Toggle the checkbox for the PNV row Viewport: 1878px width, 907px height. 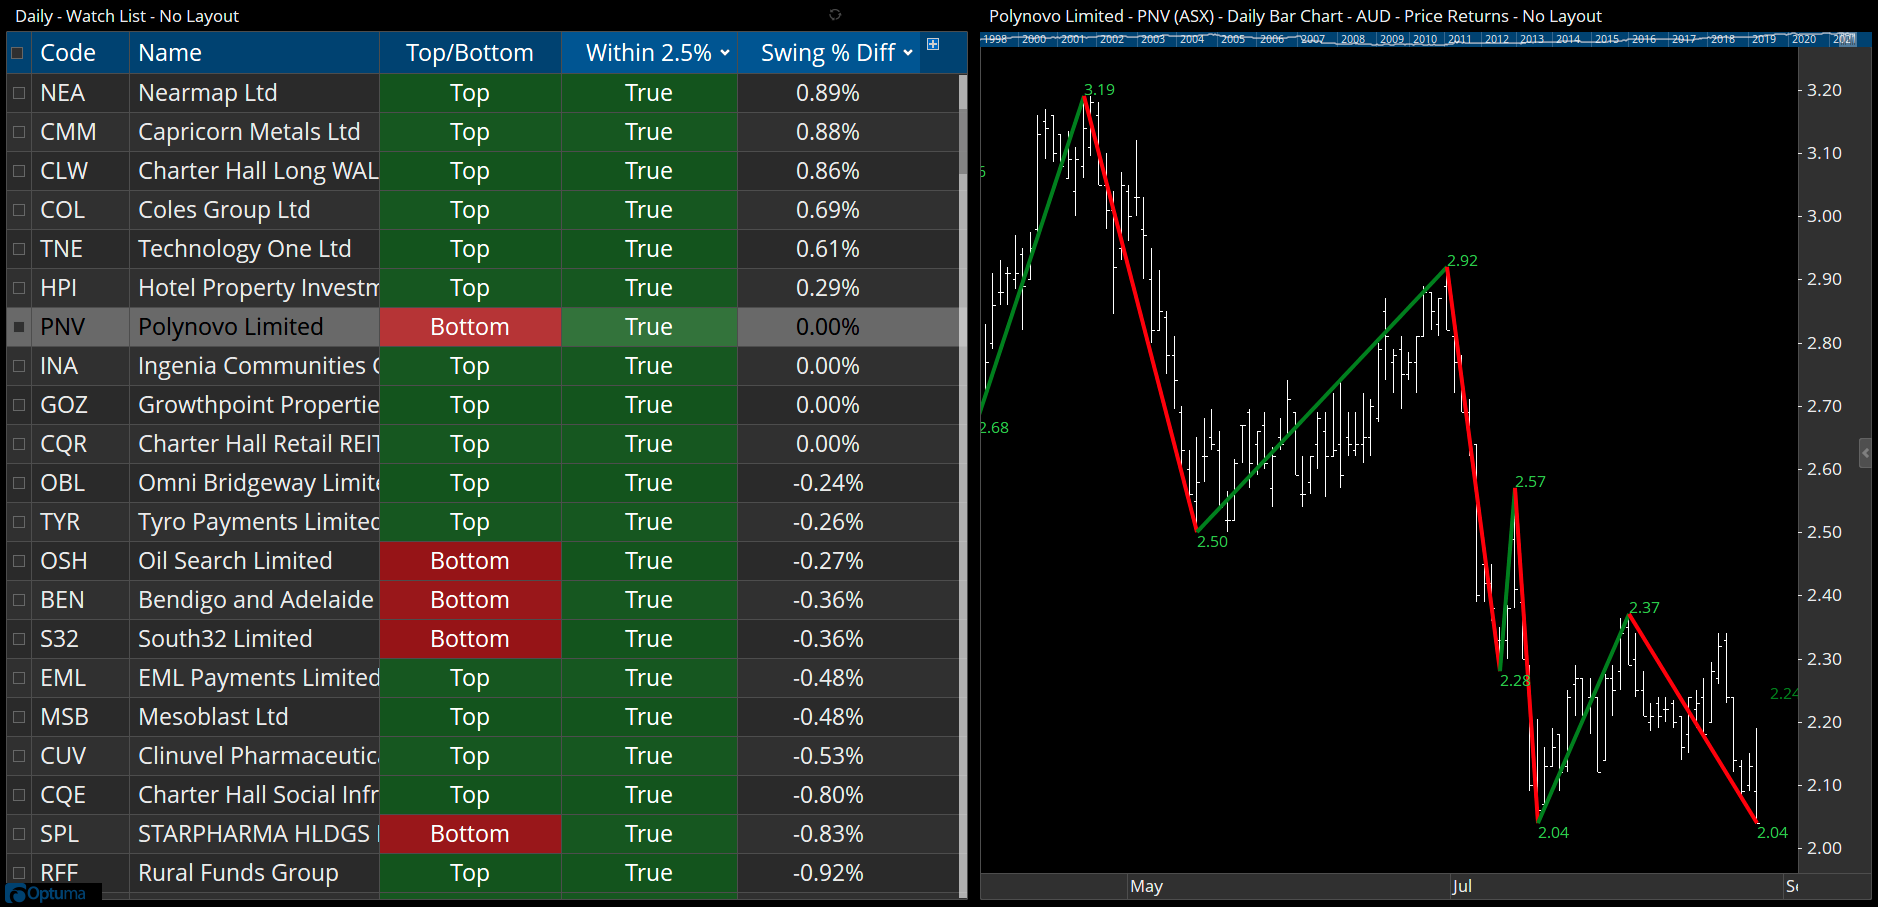click(x=18, y=327)
